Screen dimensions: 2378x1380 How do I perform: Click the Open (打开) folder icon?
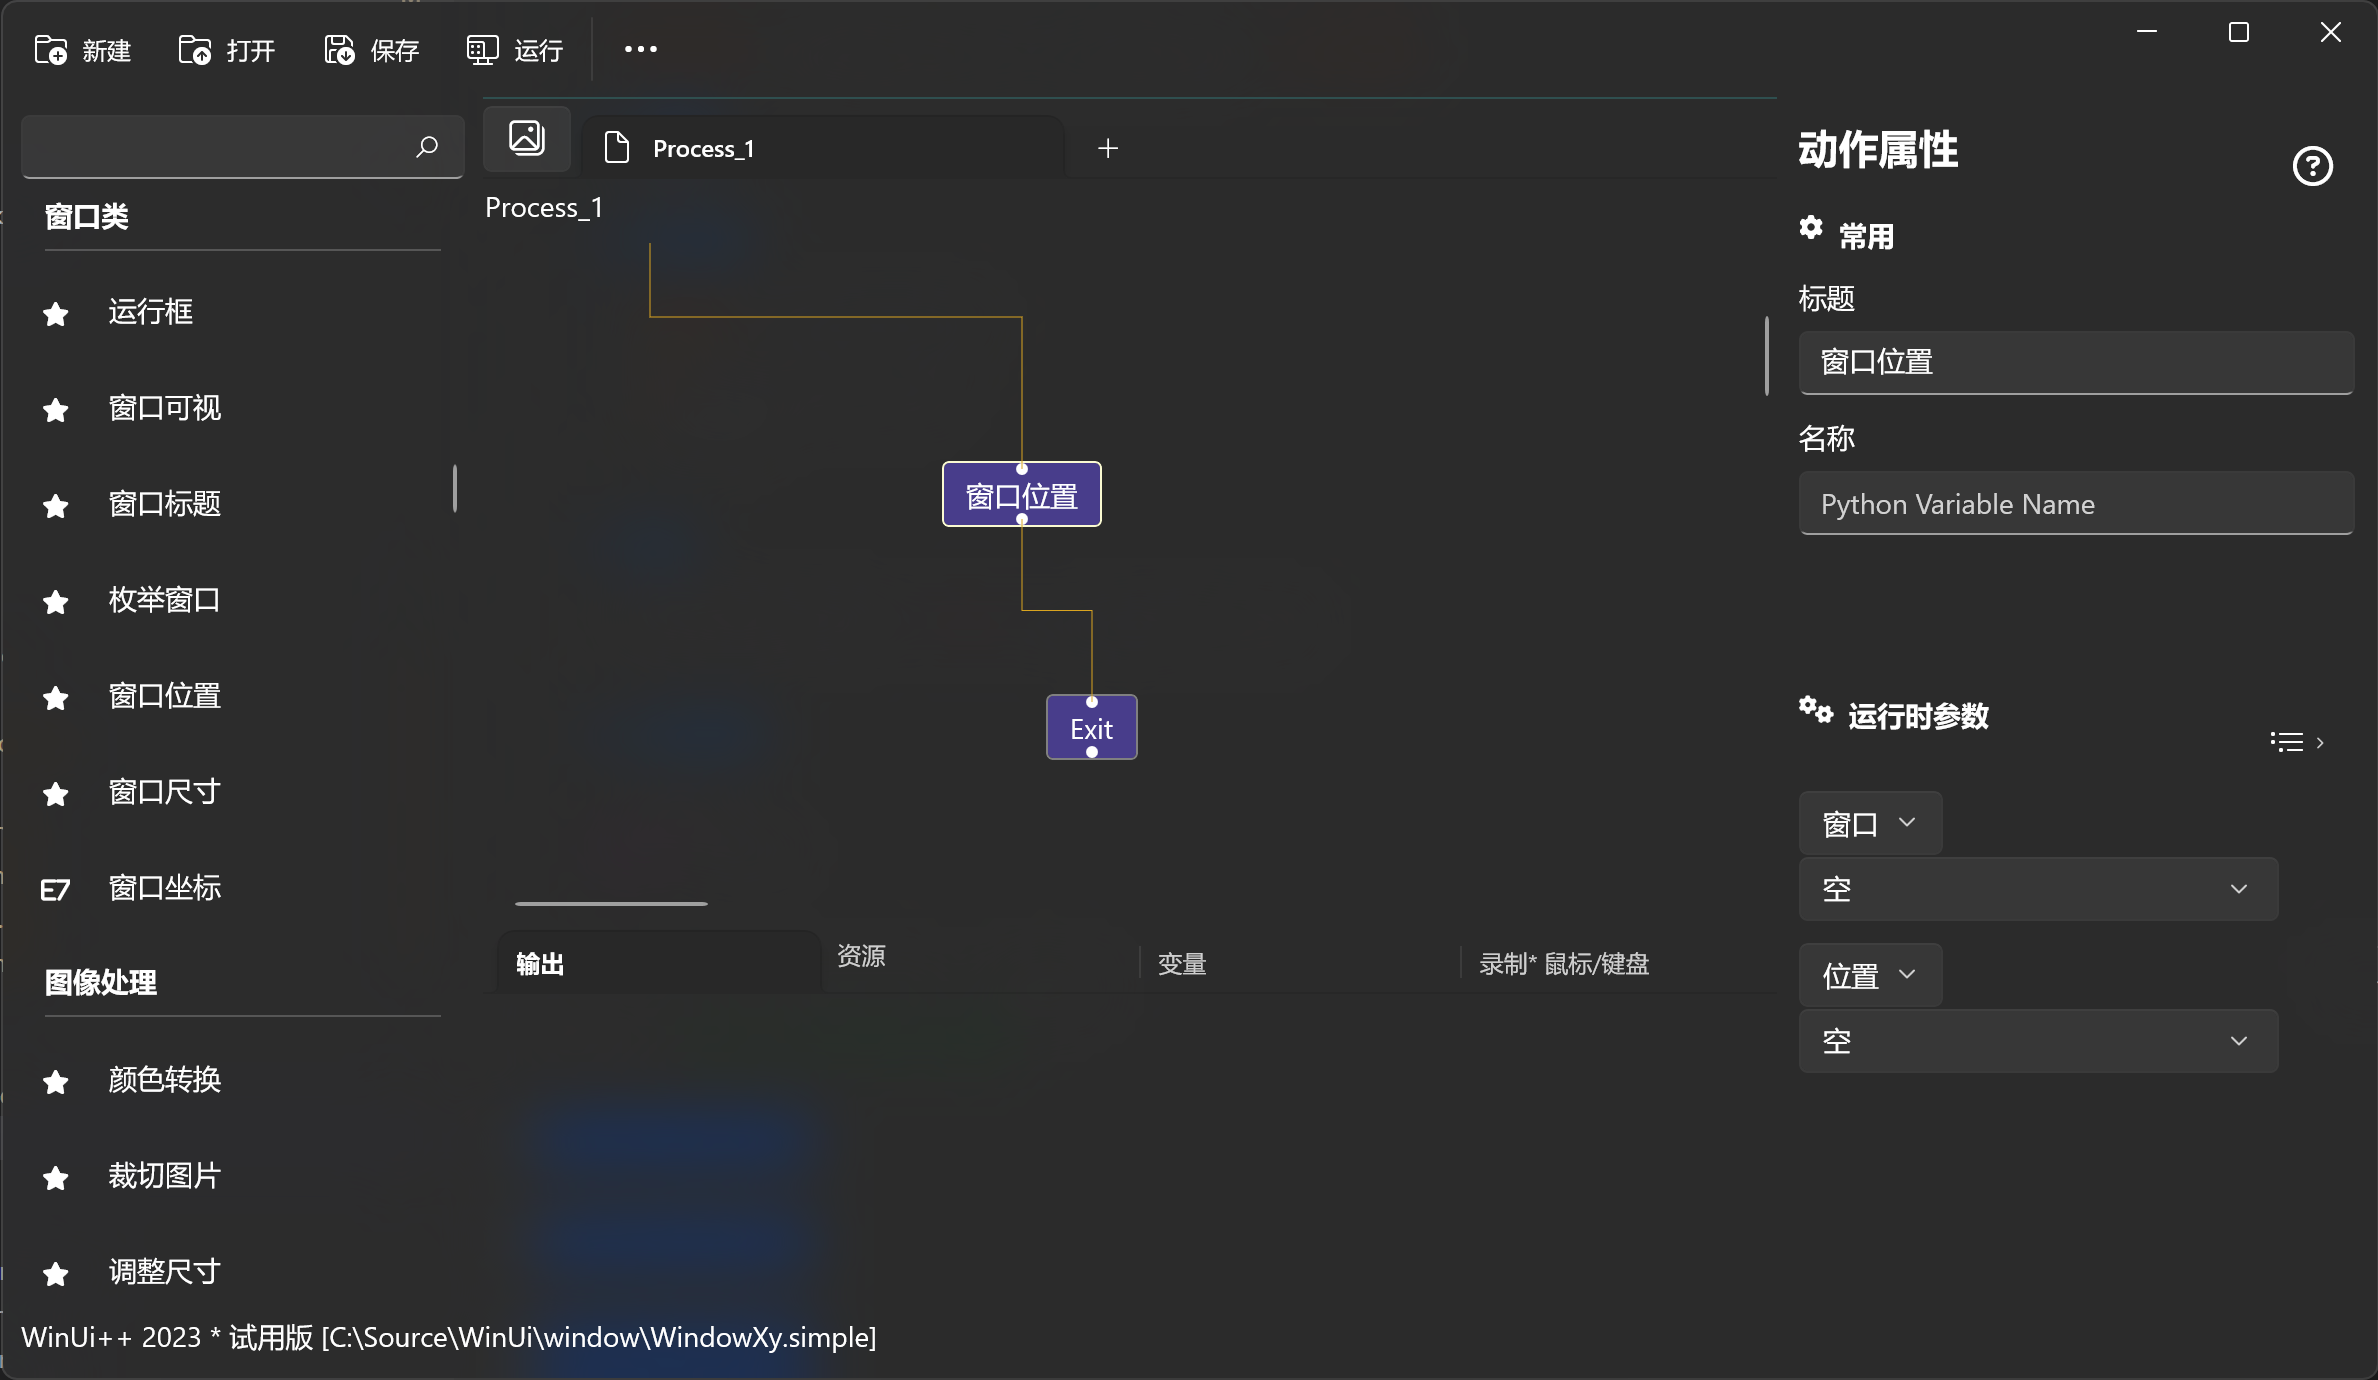194,50
